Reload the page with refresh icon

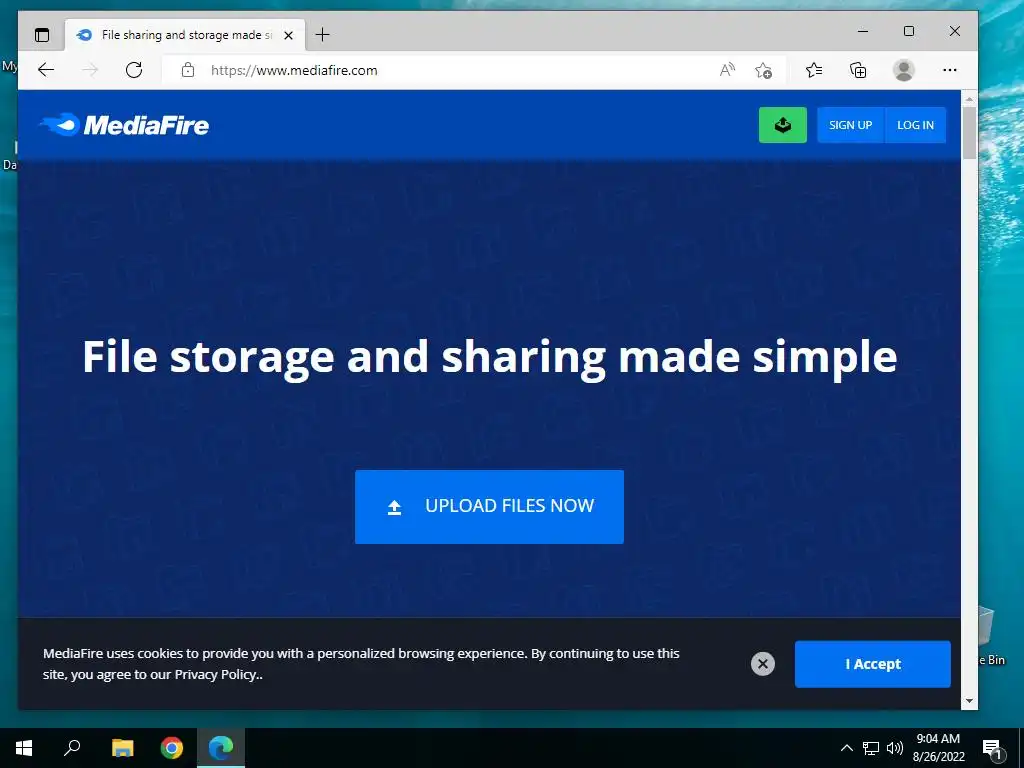coord(134,70)
